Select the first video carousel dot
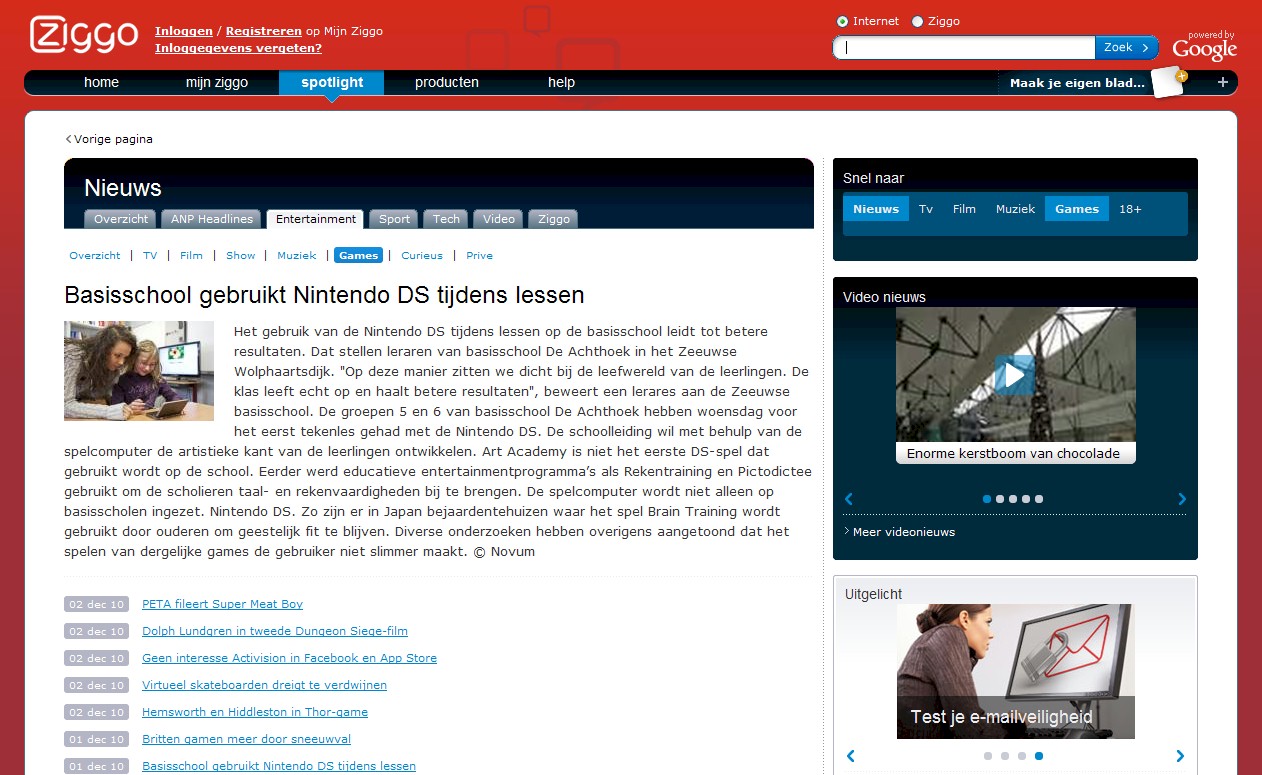Image resolution: width=1262 pixels, height=775 pixels. [987, 499]
